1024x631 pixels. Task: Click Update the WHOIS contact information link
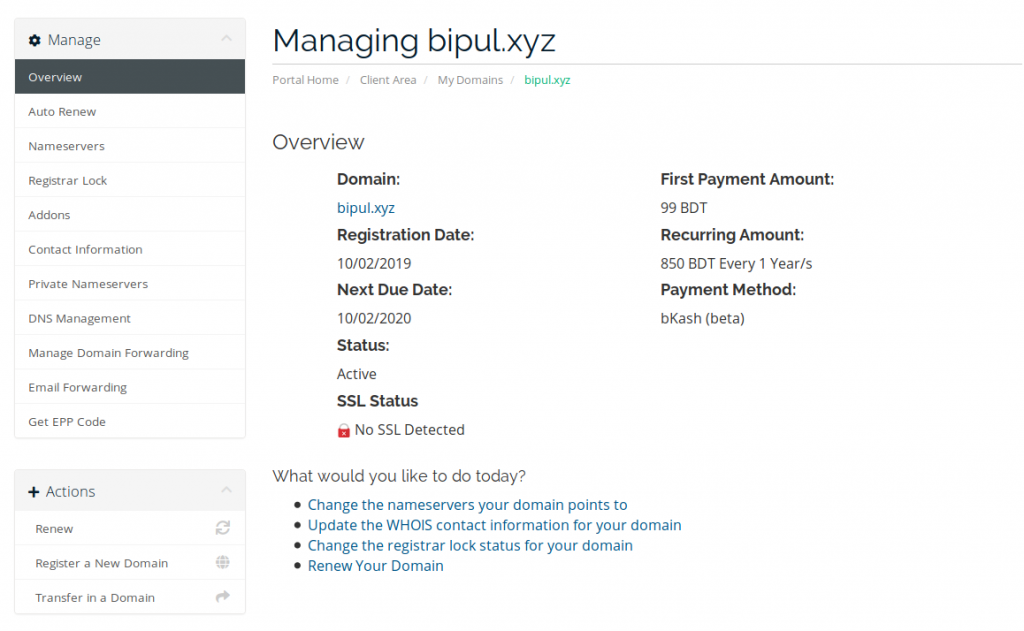pyautogui.click(x=494, y=525)
